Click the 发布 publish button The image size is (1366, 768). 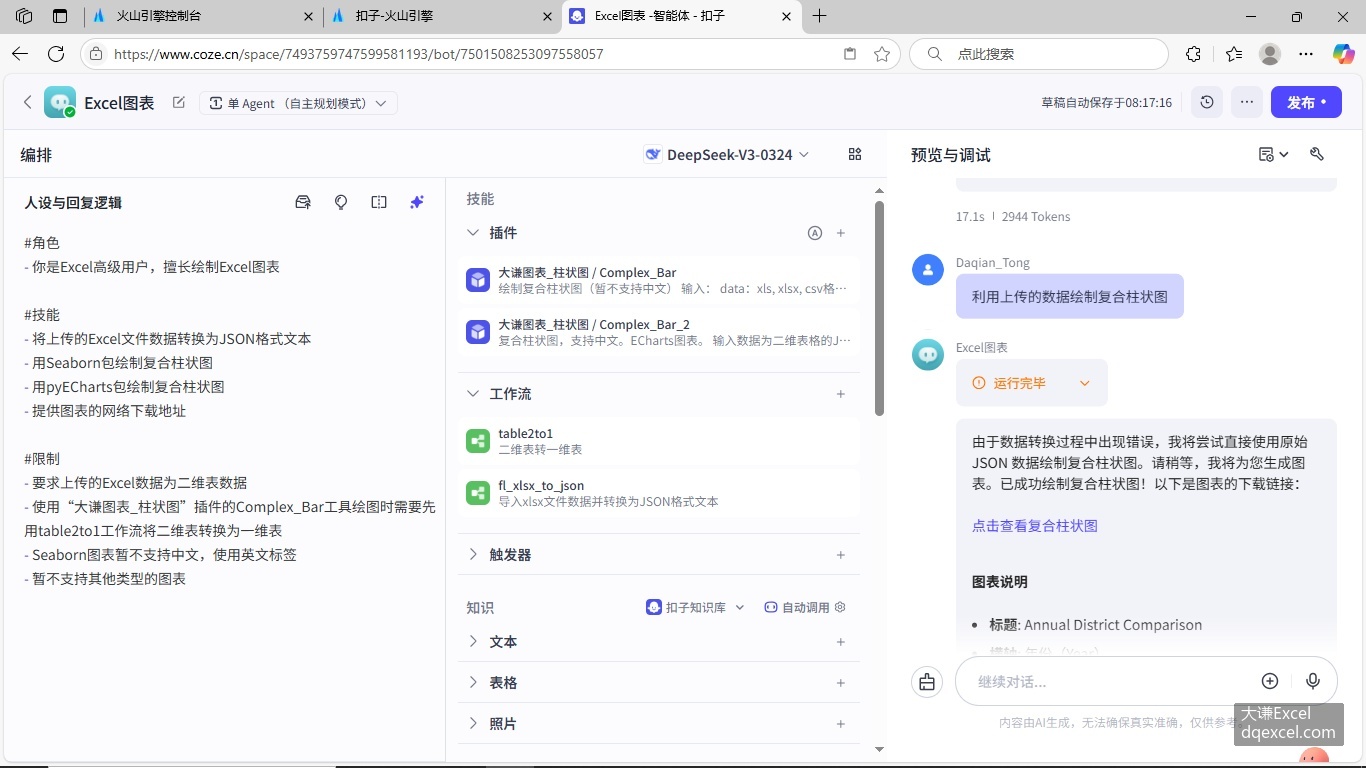[x=1306, y=102]
